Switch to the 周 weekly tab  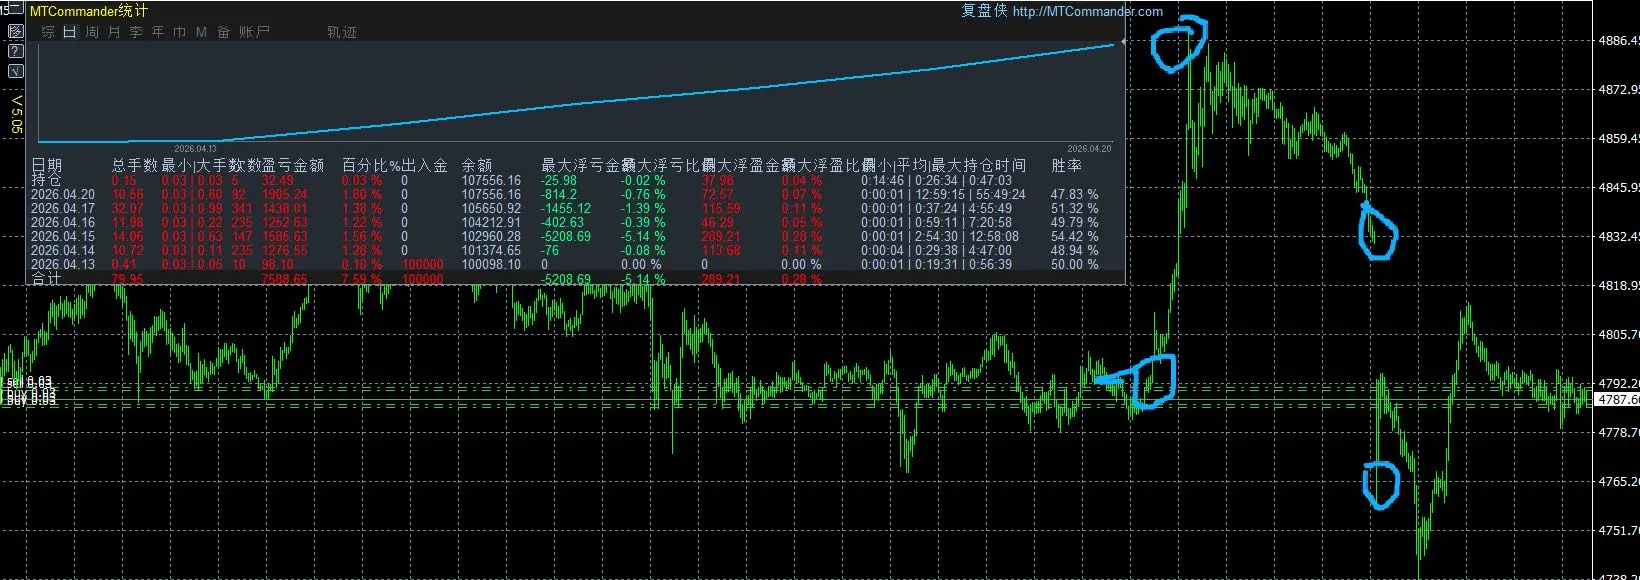(92, 32)
